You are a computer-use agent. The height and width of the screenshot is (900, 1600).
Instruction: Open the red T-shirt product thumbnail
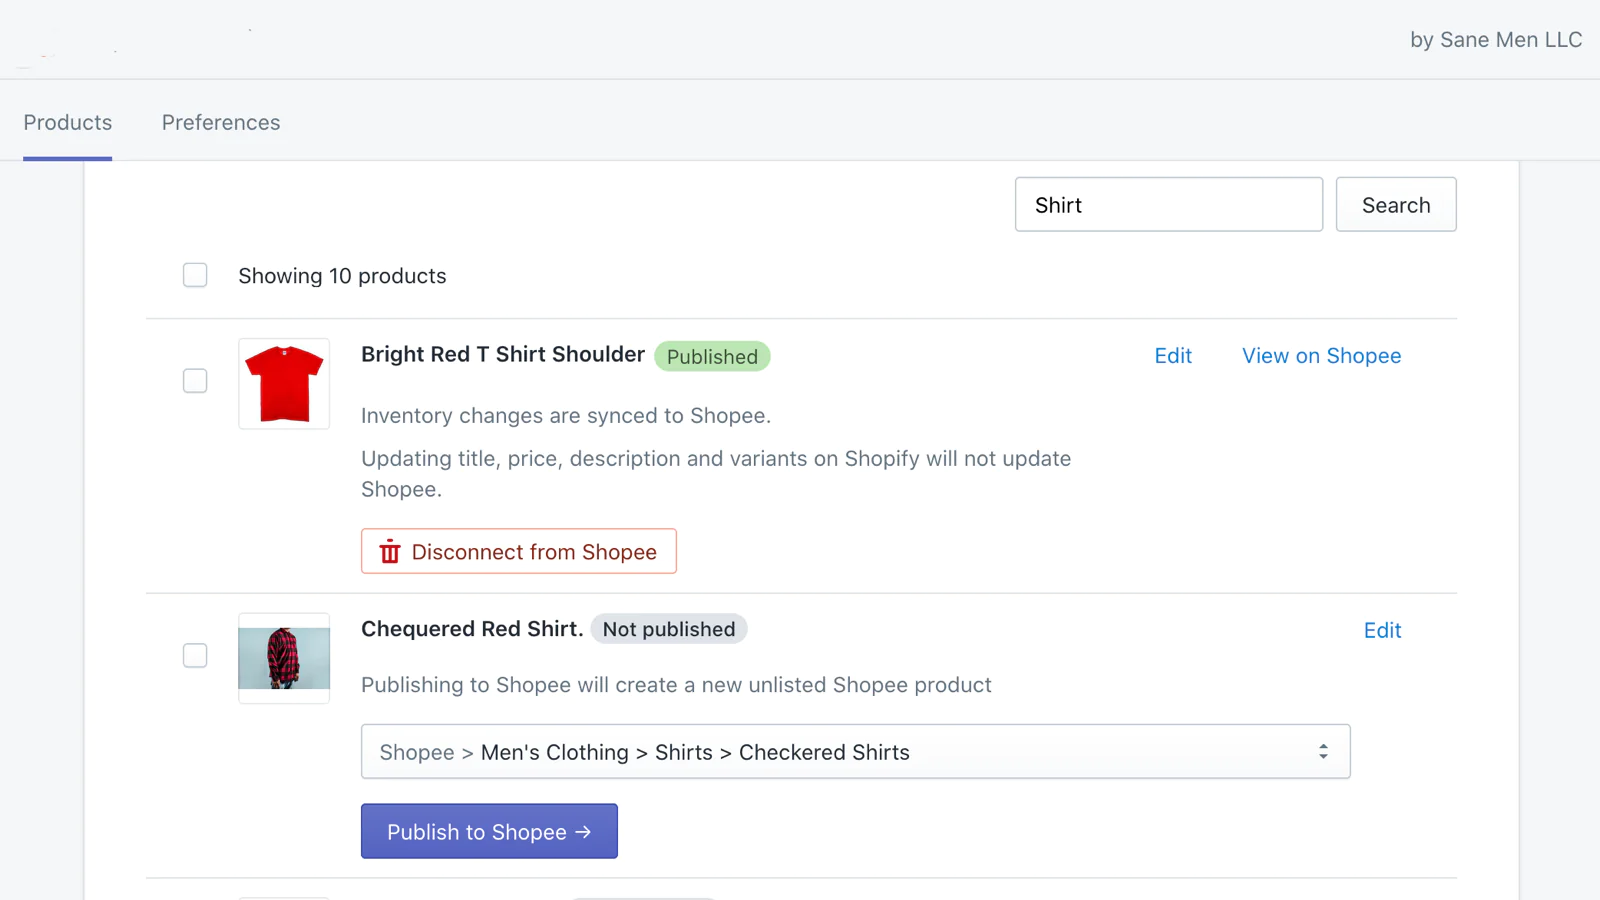[x=284, y=384]
